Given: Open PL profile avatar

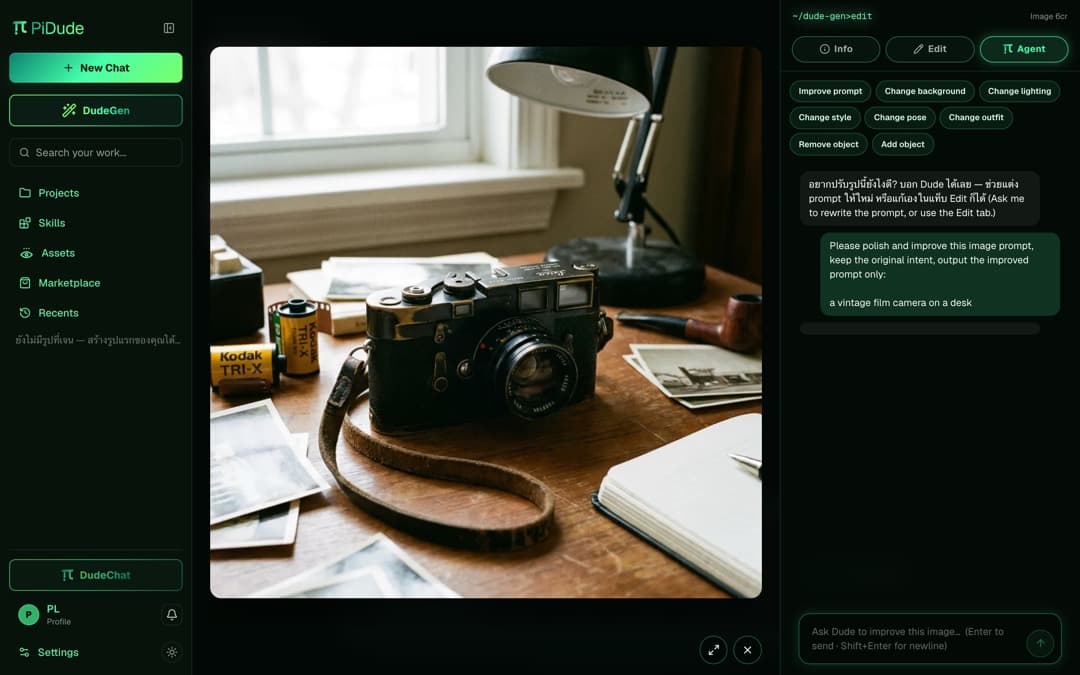Looking at the screenshot, I should click(x=28, y=614).
